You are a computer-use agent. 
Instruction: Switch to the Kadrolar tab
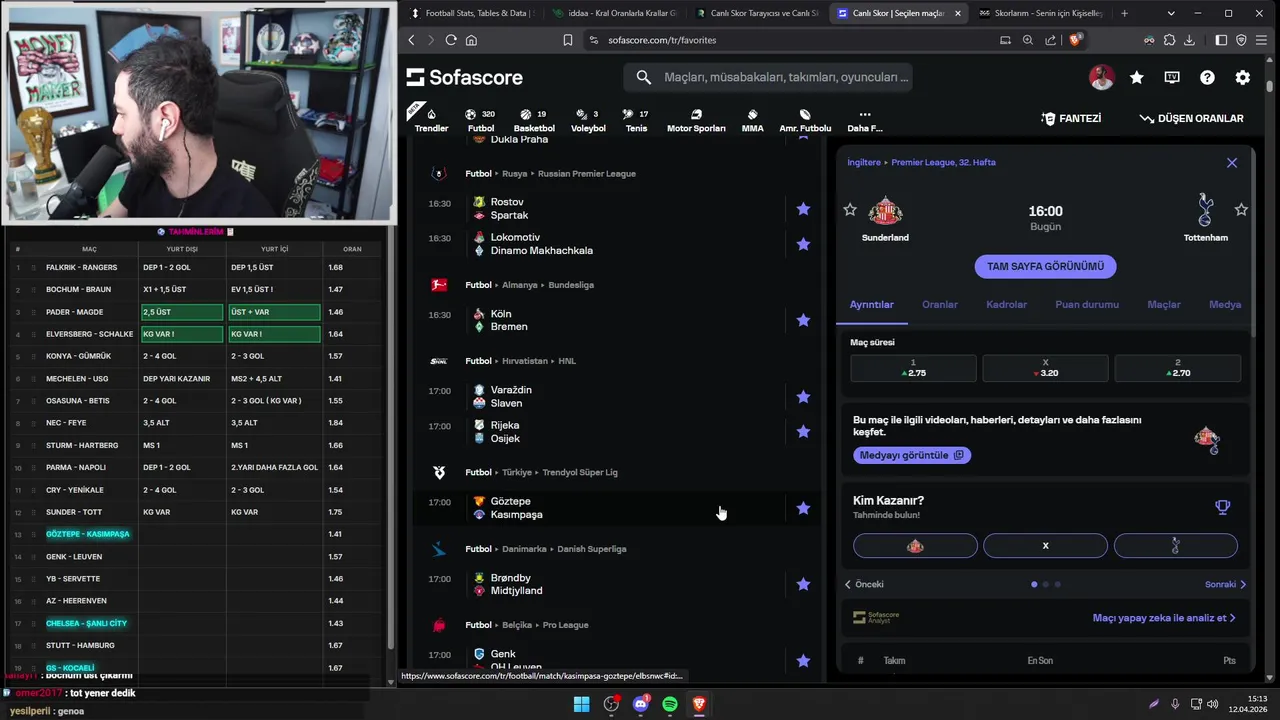tap(1006, 304)
